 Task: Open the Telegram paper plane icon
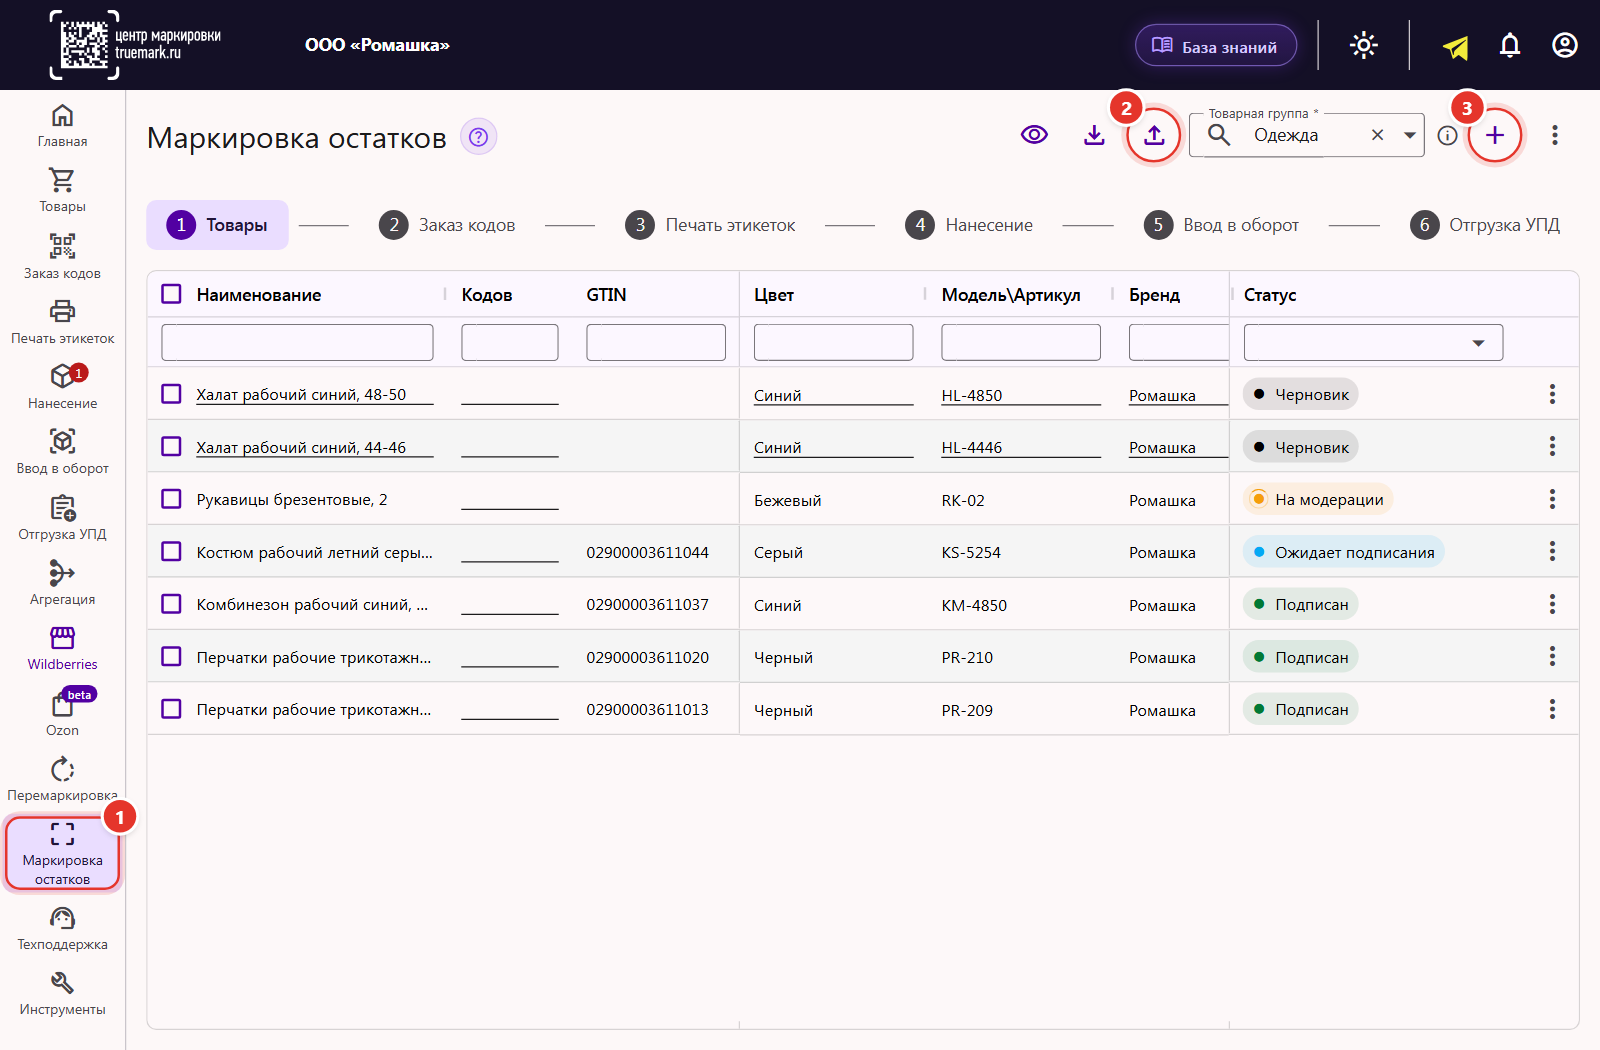(1455, 46)
